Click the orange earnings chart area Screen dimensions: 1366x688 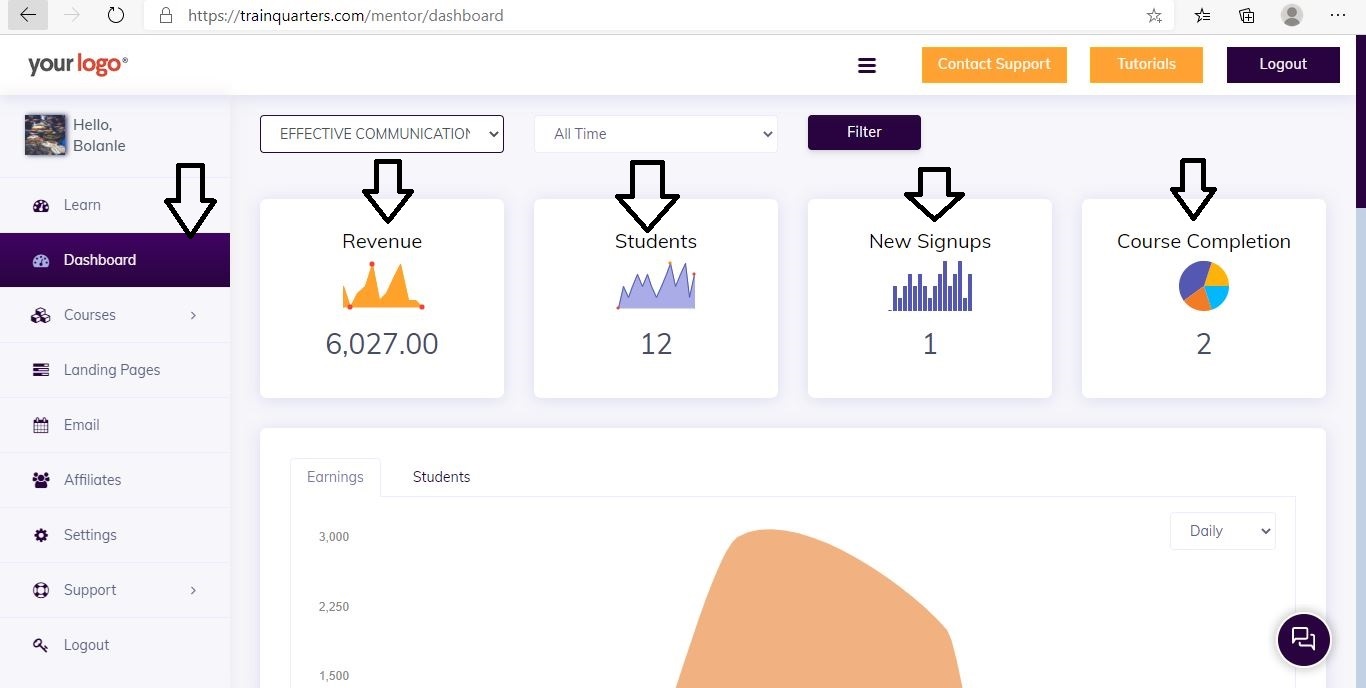point(820,610)
